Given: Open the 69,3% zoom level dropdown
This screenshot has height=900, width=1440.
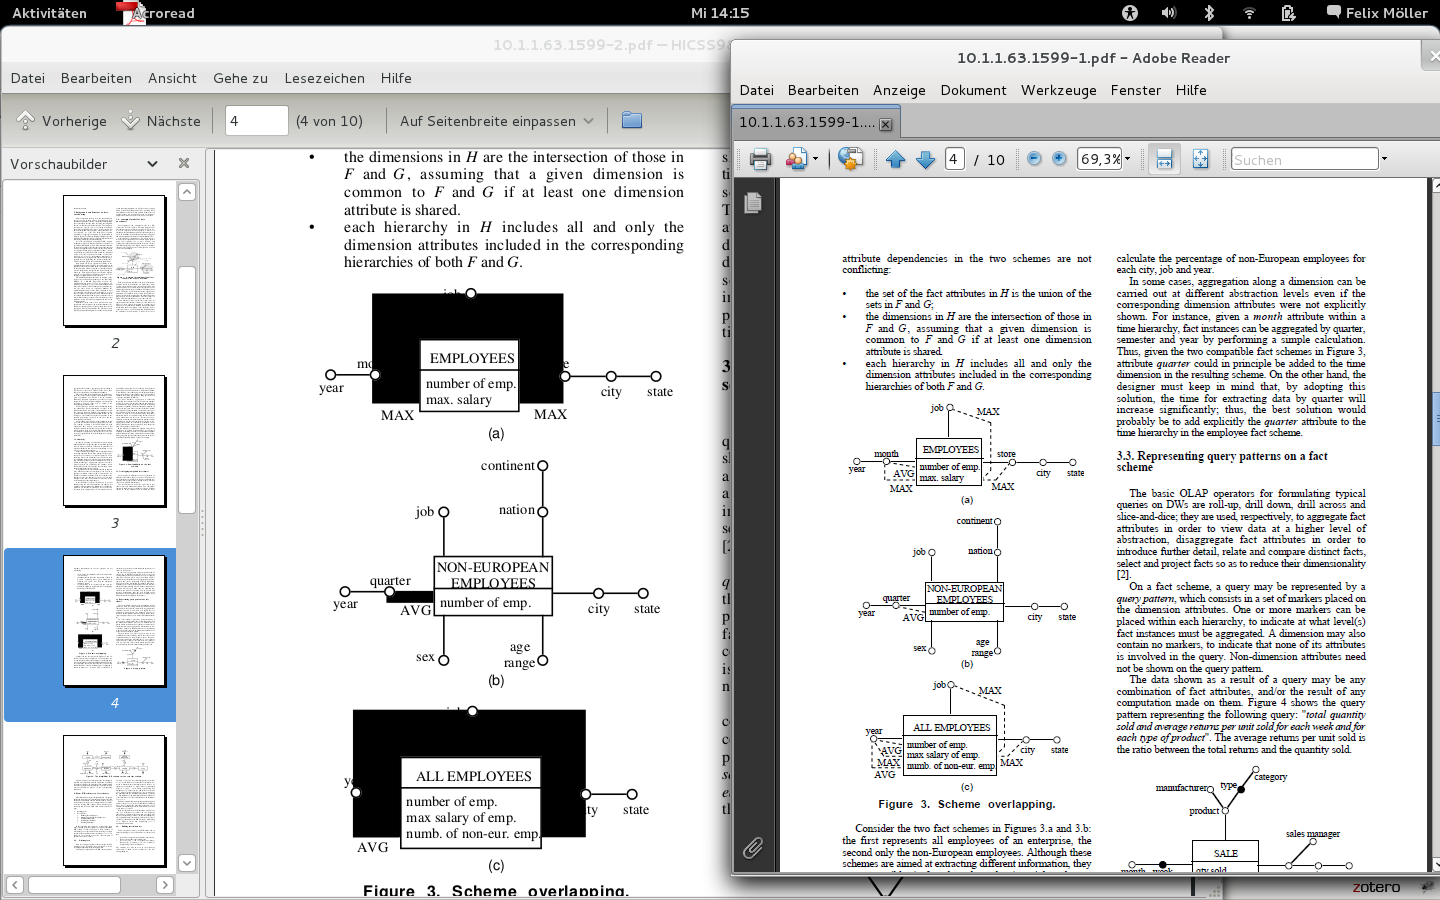Looking at the screenshot, I should click(x=1128, y=159).
